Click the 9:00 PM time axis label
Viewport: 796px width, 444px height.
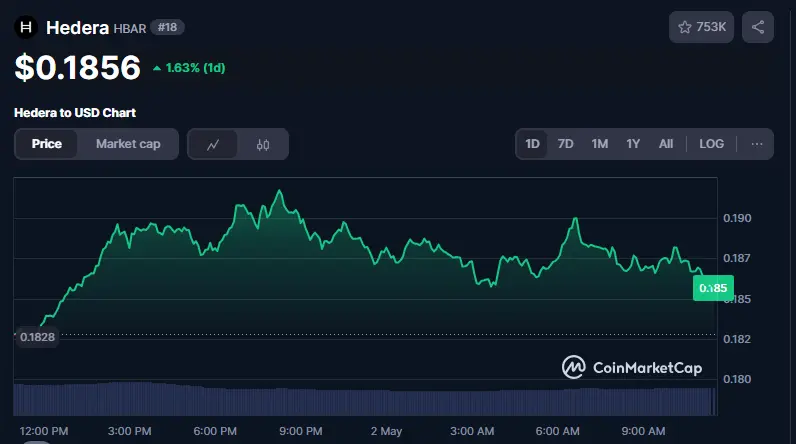(301, 431)
